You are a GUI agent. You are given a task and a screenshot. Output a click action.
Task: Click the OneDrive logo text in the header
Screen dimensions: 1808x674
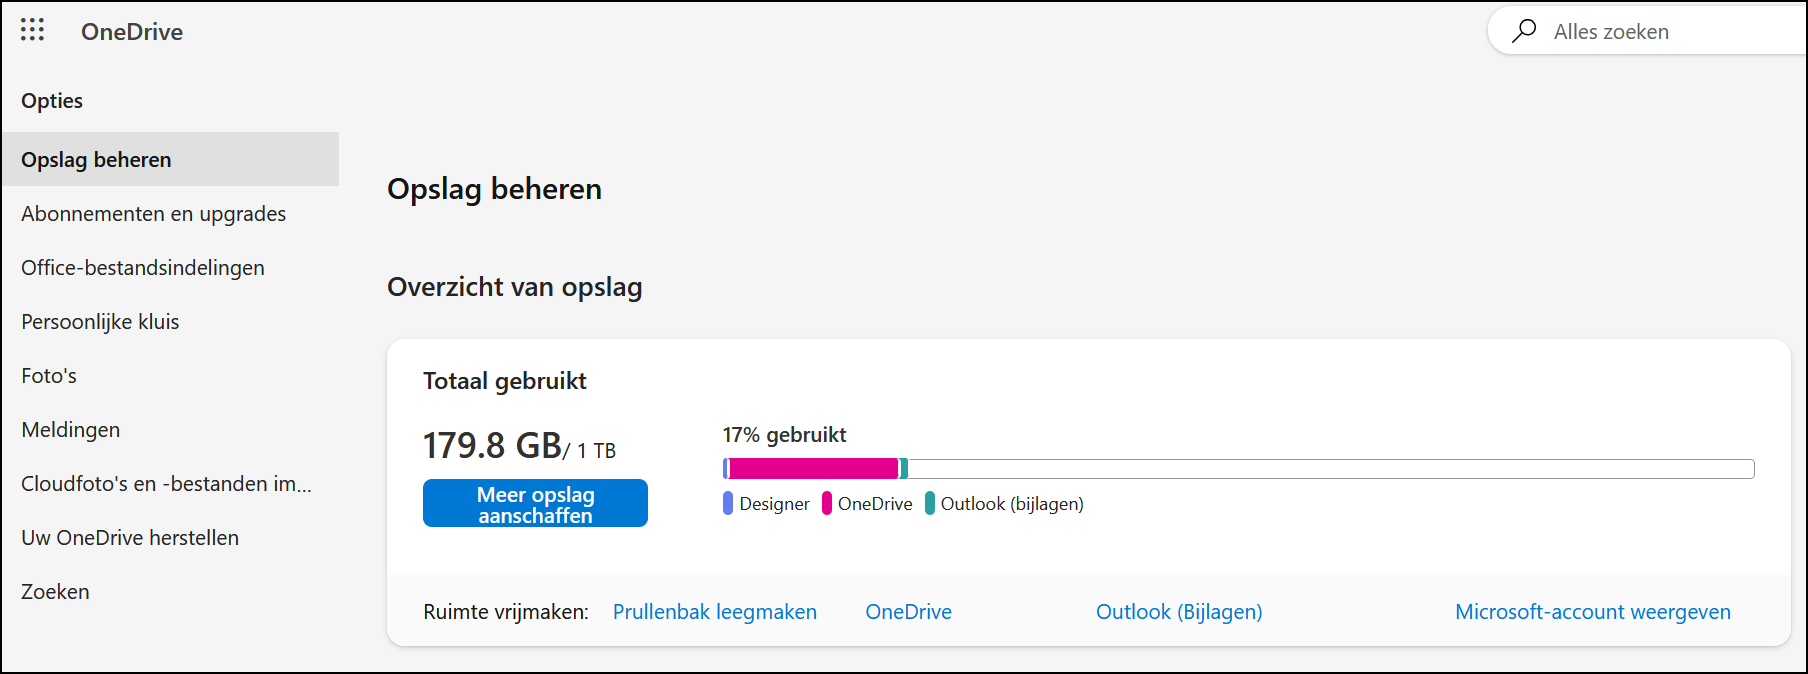point(131,31)
